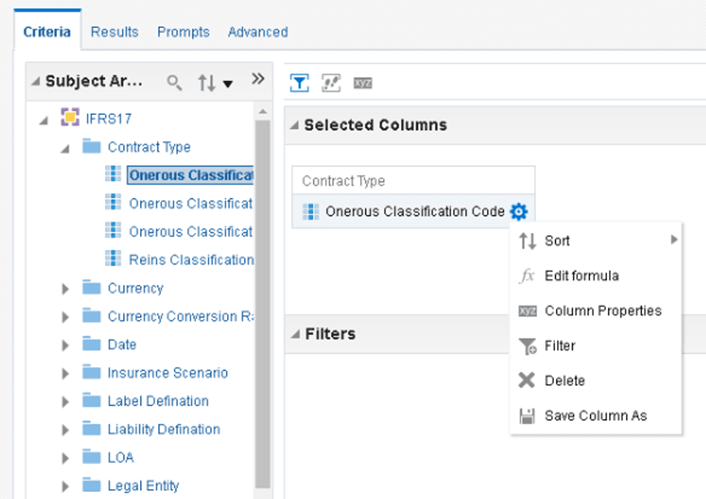Screen dimensions: 706x499
Task: Open the sort arrows dropdown in Subject Areas
Action: click(214, 82)
